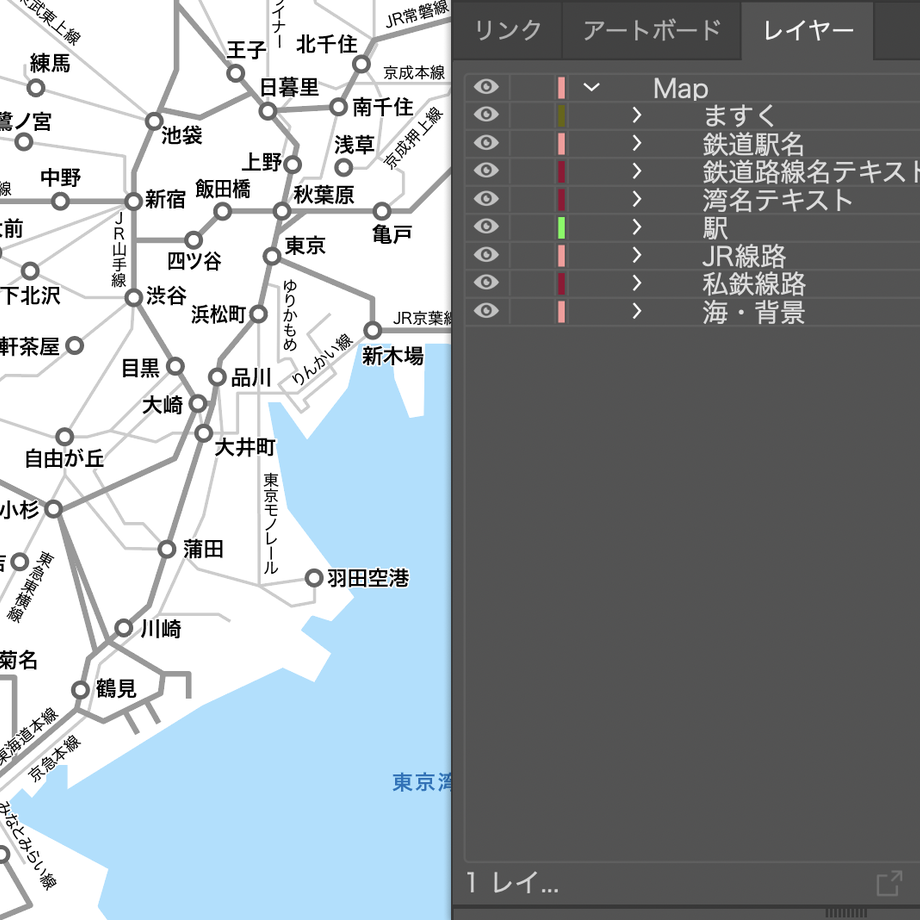Viewport: 920px width, 920px height.
Task: Expand the 私鉄線路 sublayer
Action: point(637,283)
